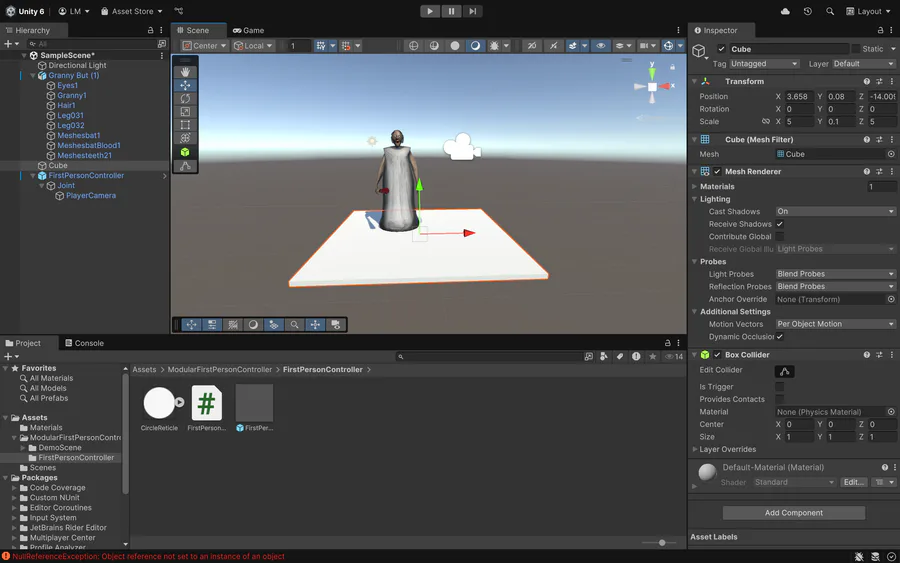Image resolution: width=900 pixels, height=563 pixels.
Task: Select the Project tab
Action: tap(23, 343)
